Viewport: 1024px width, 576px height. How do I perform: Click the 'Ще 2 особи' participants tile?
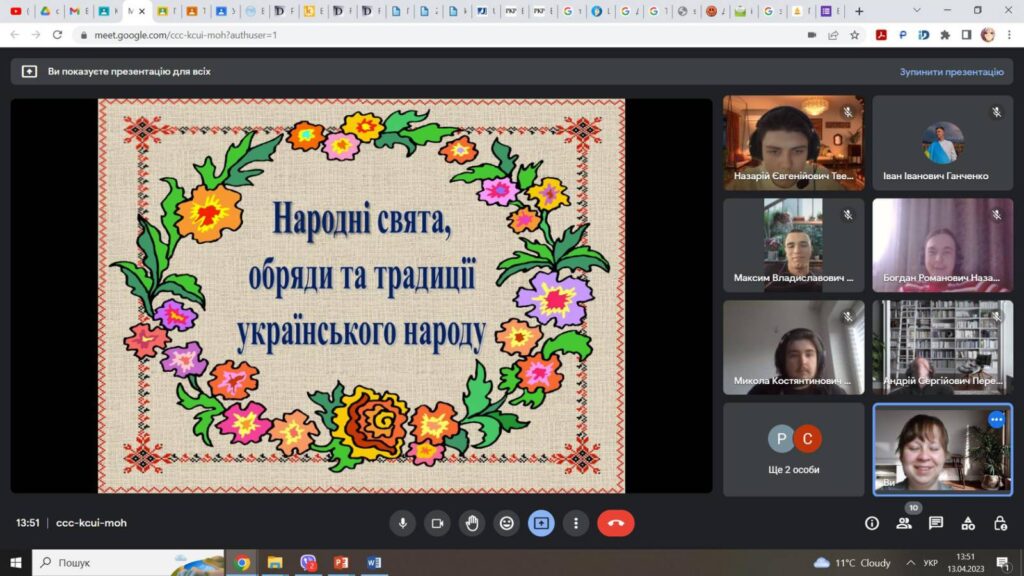794,449
